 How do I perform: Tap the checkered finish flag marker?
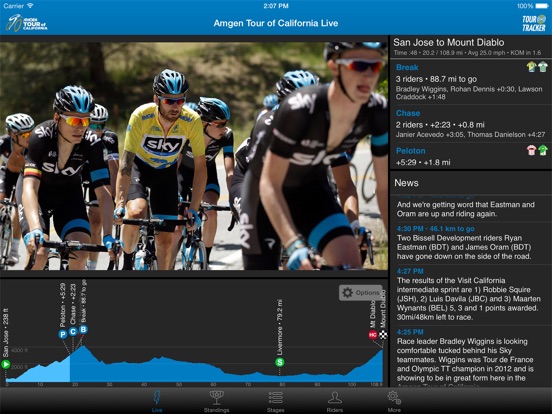(x=383, y=334)
